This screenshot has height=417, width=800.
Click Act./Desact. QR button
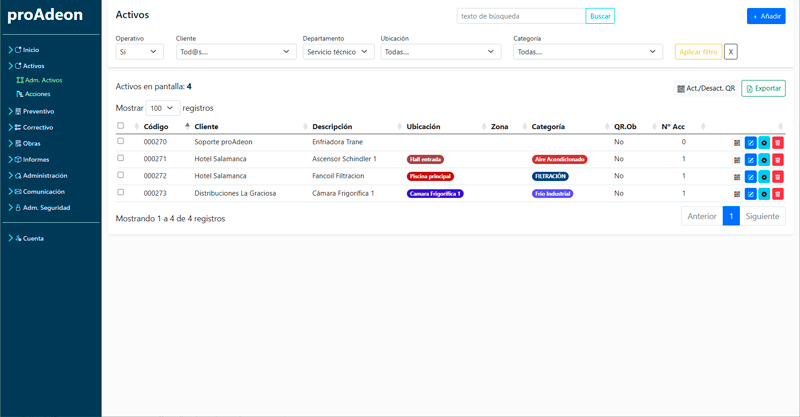pyautogui.click(x=706, y=88)
